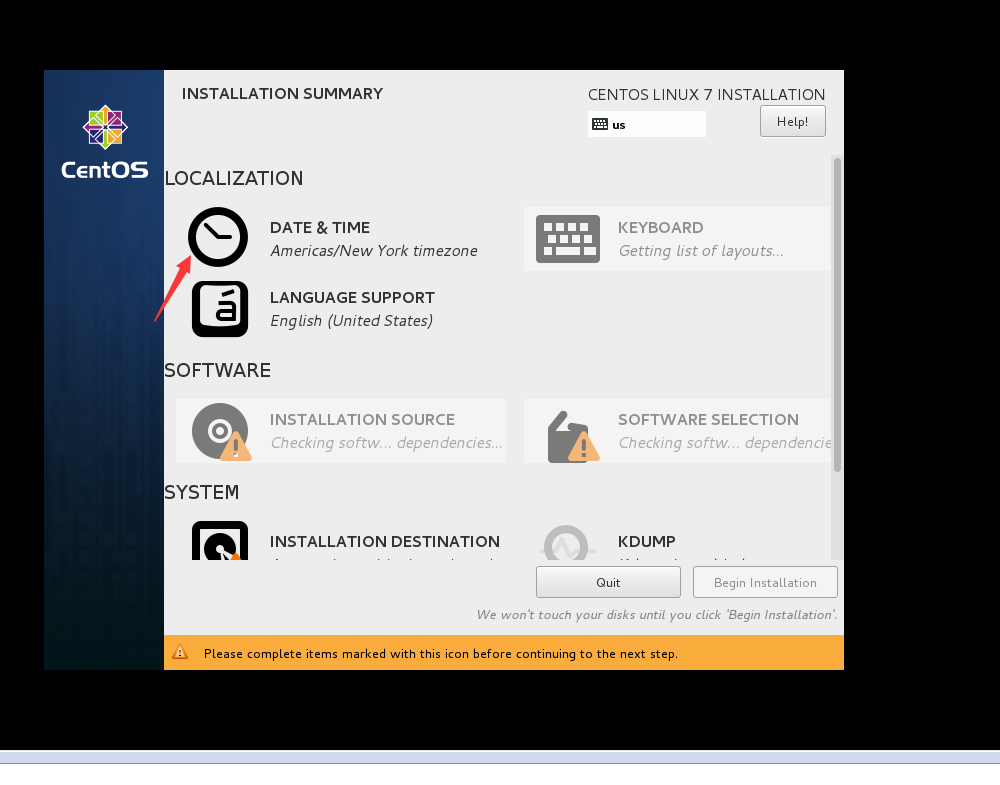1000x785 pixels.
Task: Click the INSTALLATION SUMMARY title
Action: coord(282,94)
